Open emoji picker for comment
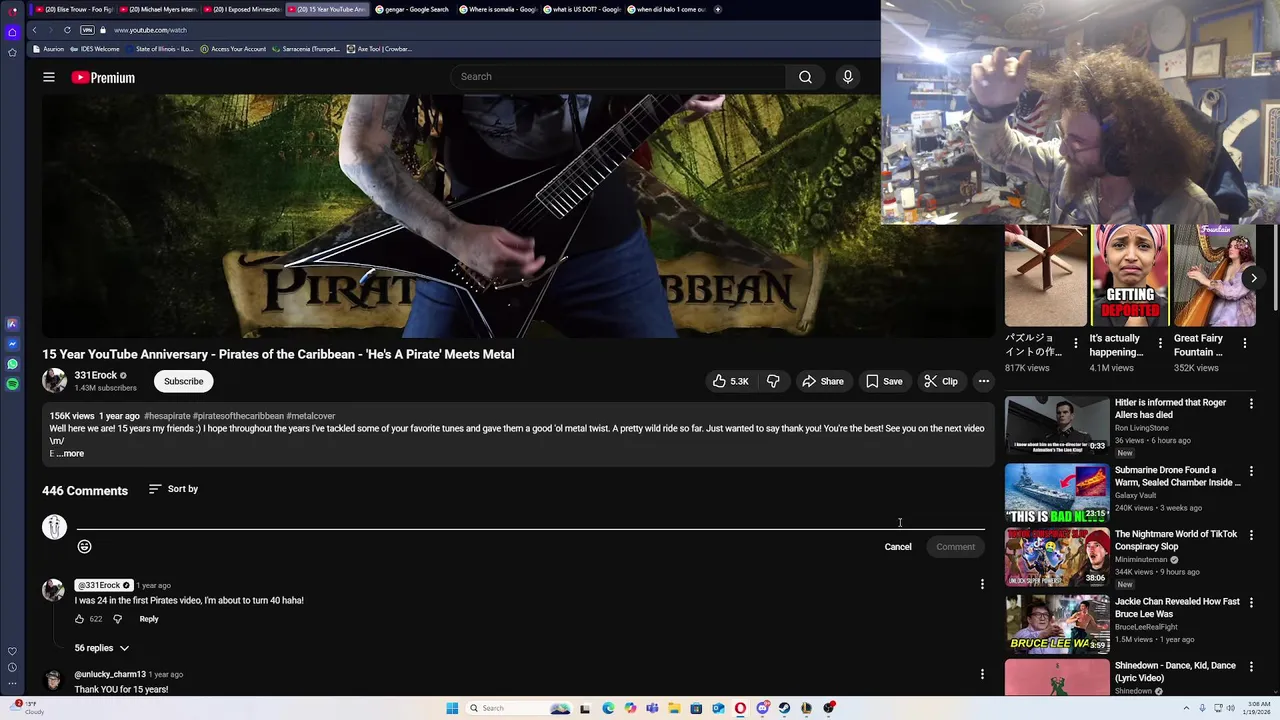This screenshot has height=720, width=1280. coord(84,546)
